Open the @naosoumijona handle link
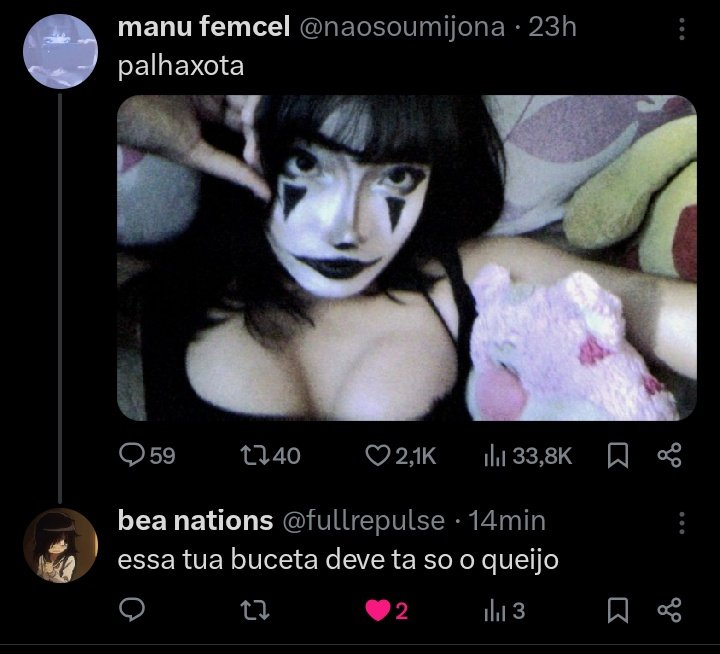The width and height of the screenshot is (720, 654). 402,27
